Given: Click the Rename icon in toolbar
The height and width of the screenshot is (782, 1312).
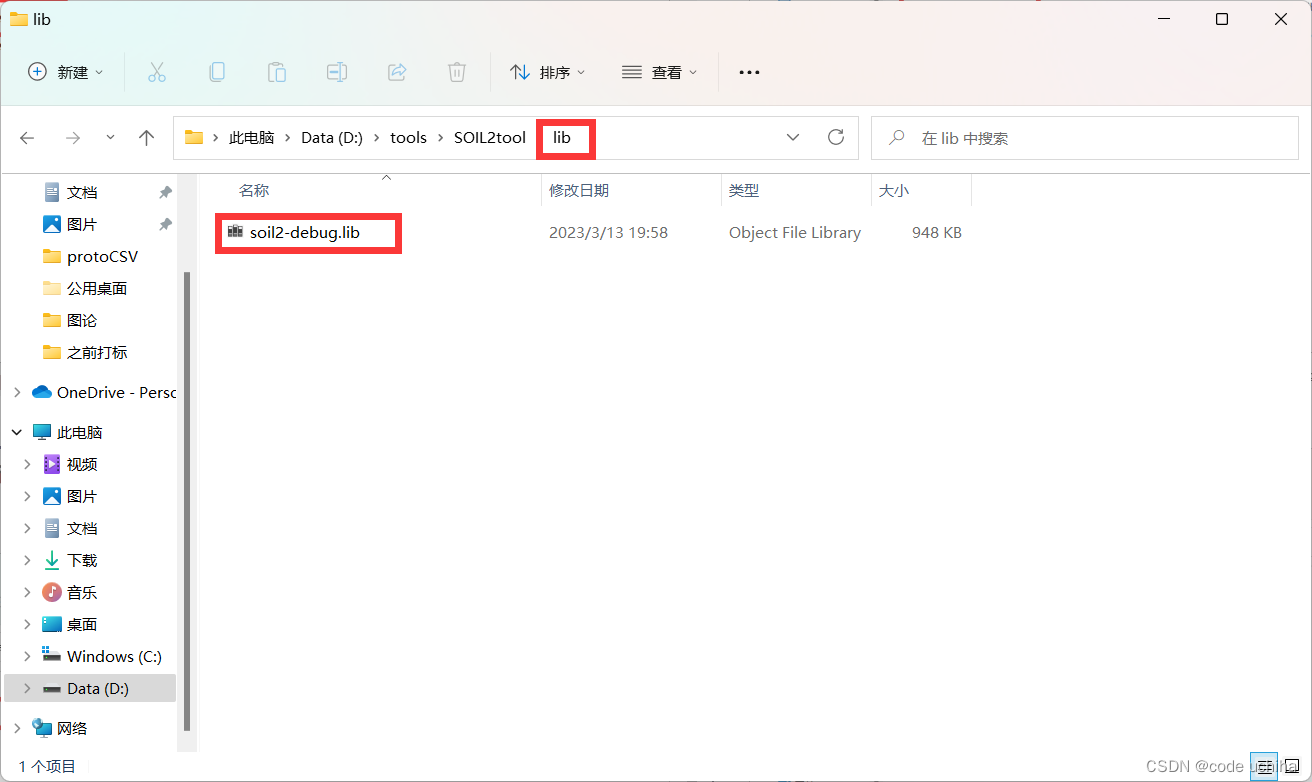Looking at the screenshot, I should tap(337, 72).
